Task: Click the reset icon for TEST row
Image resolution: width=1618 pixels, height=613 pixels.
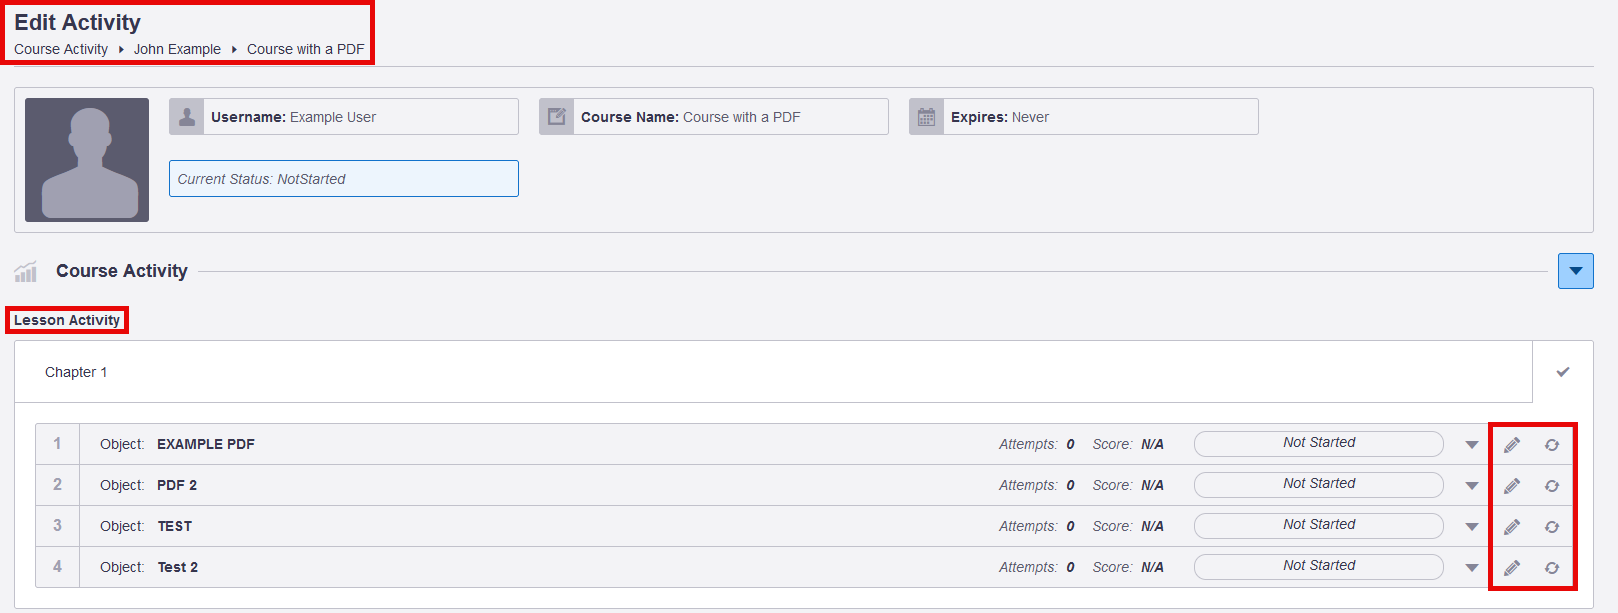Action: [1552, 527]
